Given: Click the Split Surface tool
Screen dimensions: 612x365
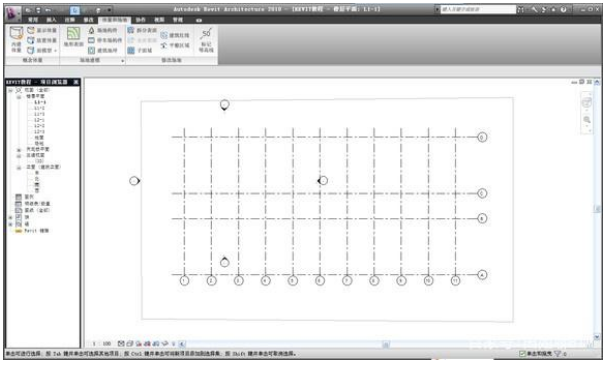Looking at the screenshot, I should 142,30.
